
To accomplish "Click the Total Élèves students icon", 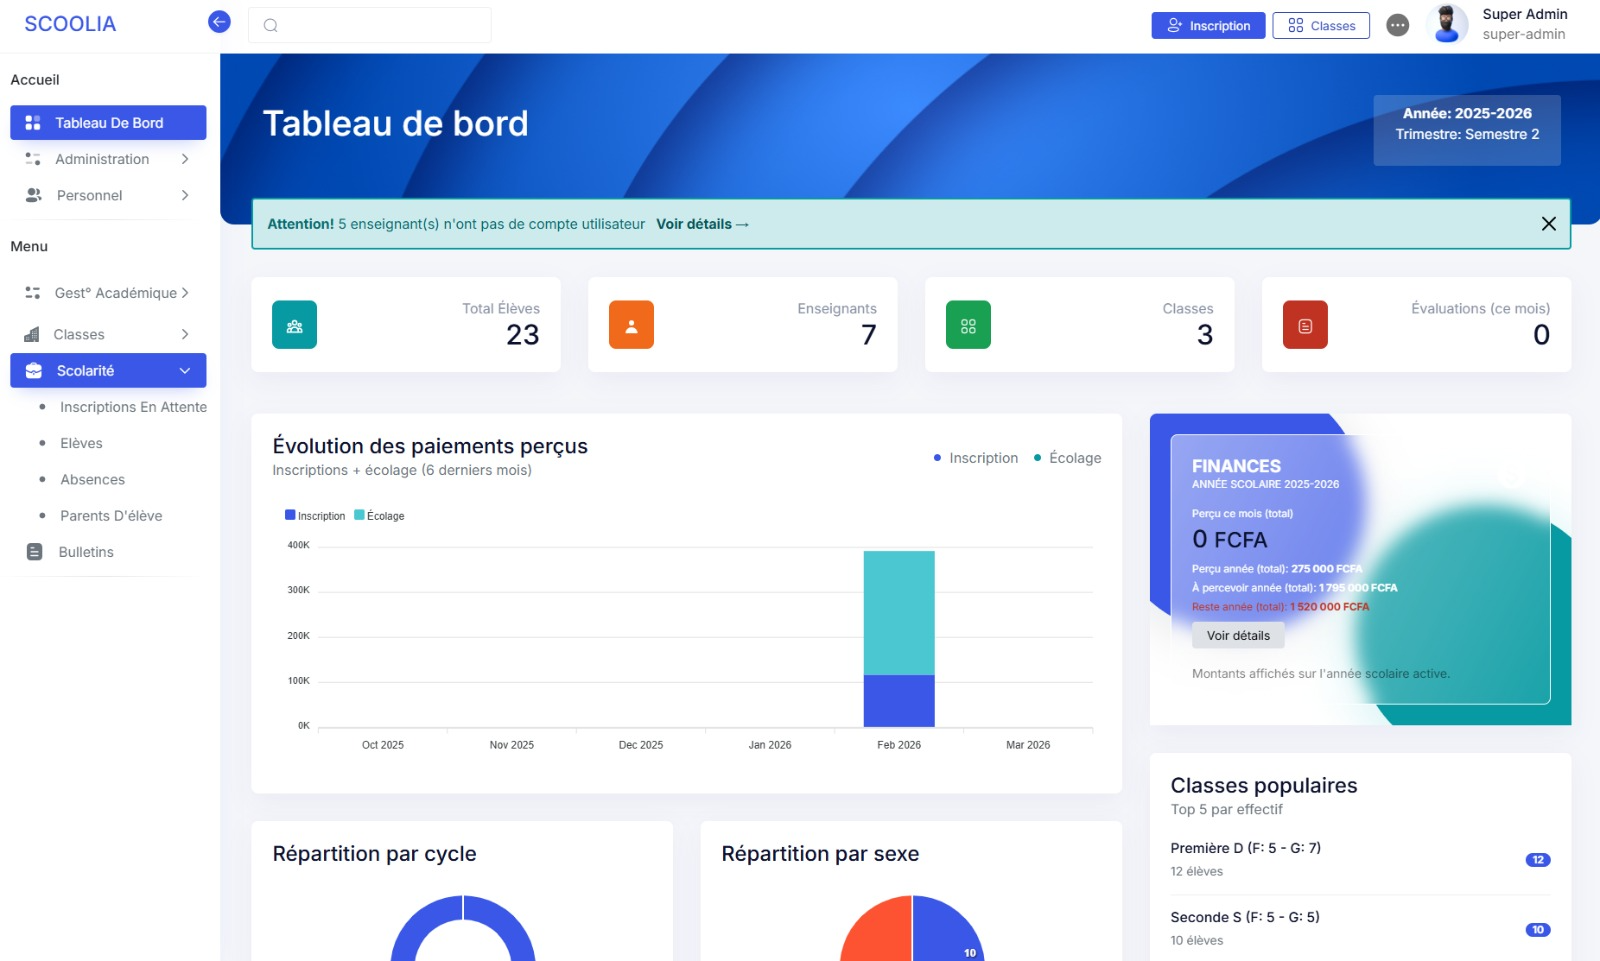I will [294, 324].
